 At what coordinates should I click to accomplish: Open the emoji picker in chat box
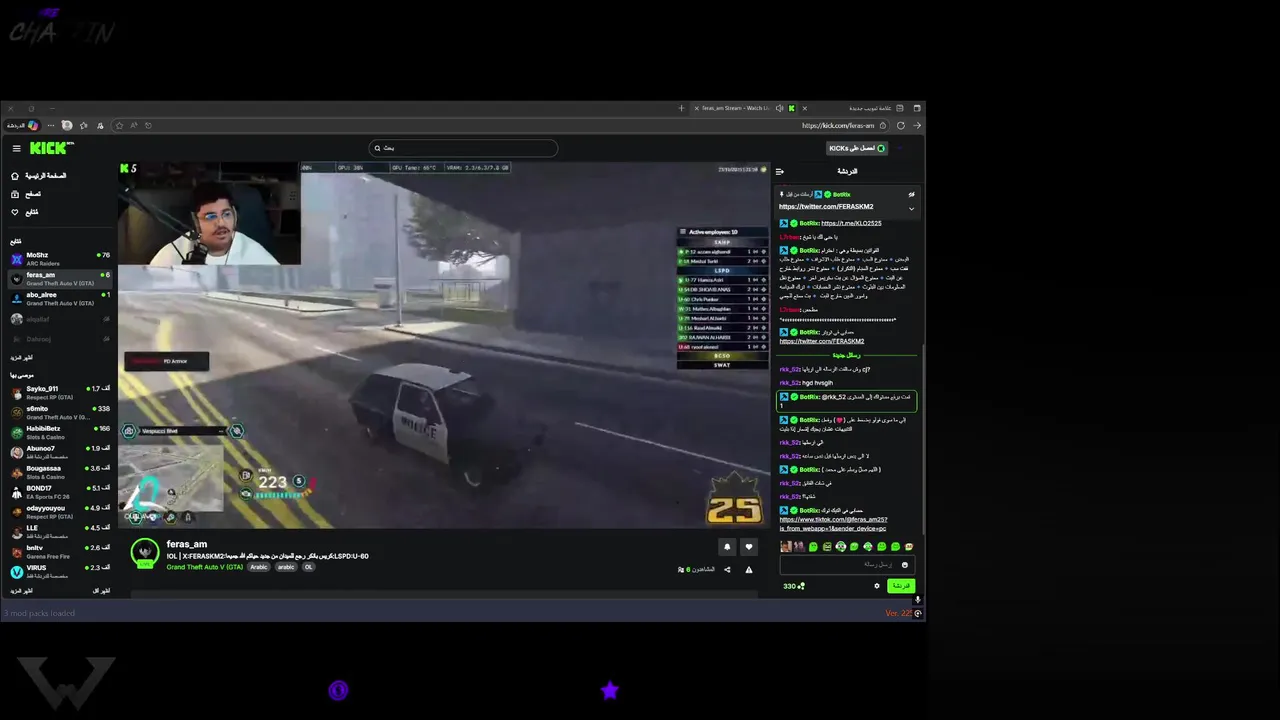pyautogui.click(x=905, y=565)
